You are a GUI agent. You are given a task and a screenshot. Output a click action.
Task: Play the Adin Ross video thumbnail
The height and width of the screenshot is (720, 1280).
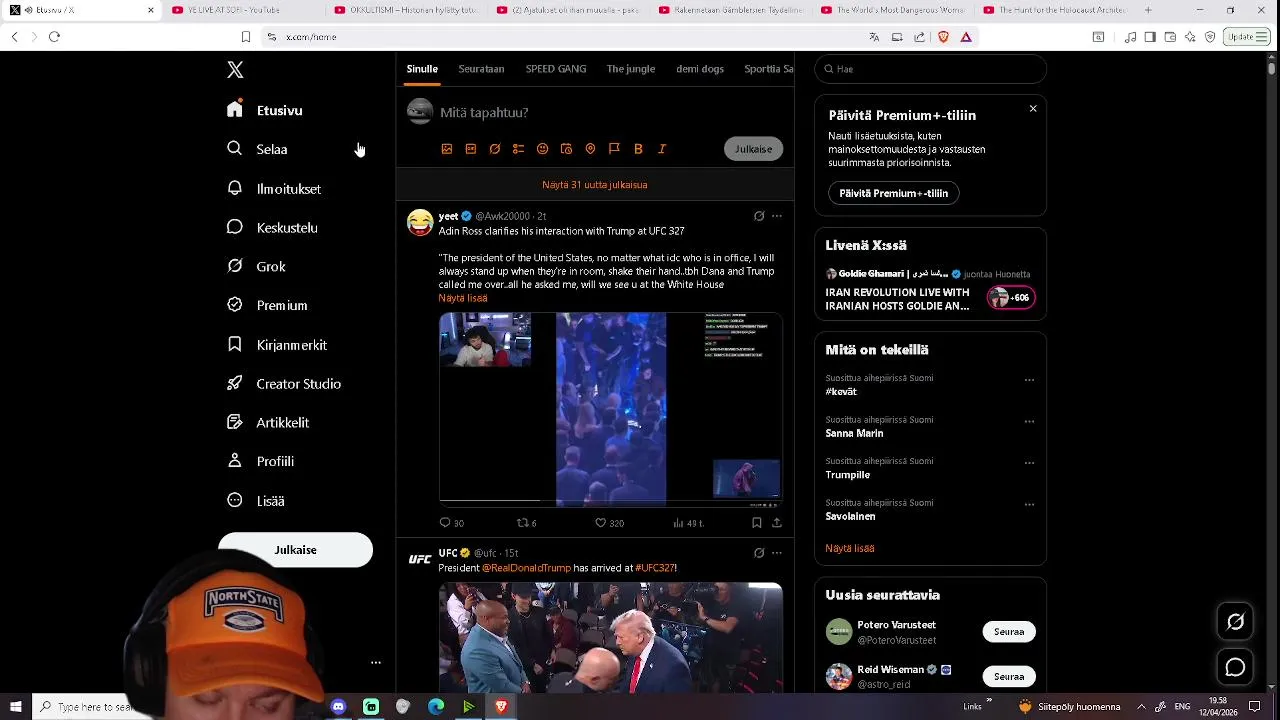pos(611,408)
